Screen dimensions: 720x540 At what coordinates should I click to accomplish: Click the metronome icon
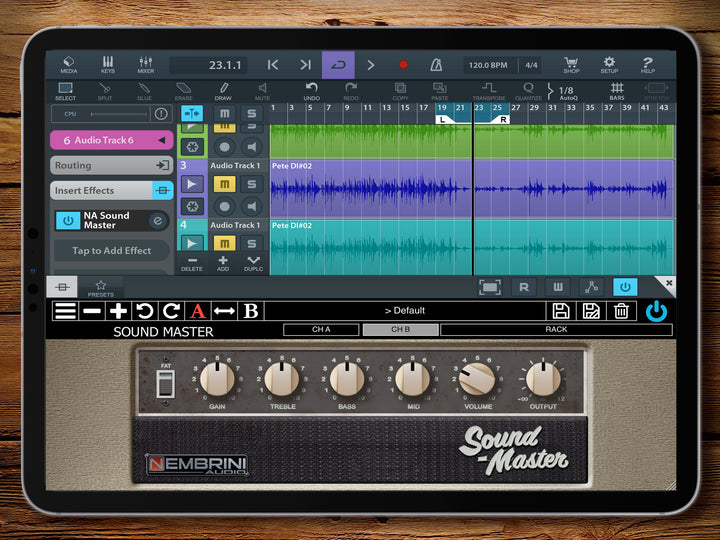click(x=435, y=65)
